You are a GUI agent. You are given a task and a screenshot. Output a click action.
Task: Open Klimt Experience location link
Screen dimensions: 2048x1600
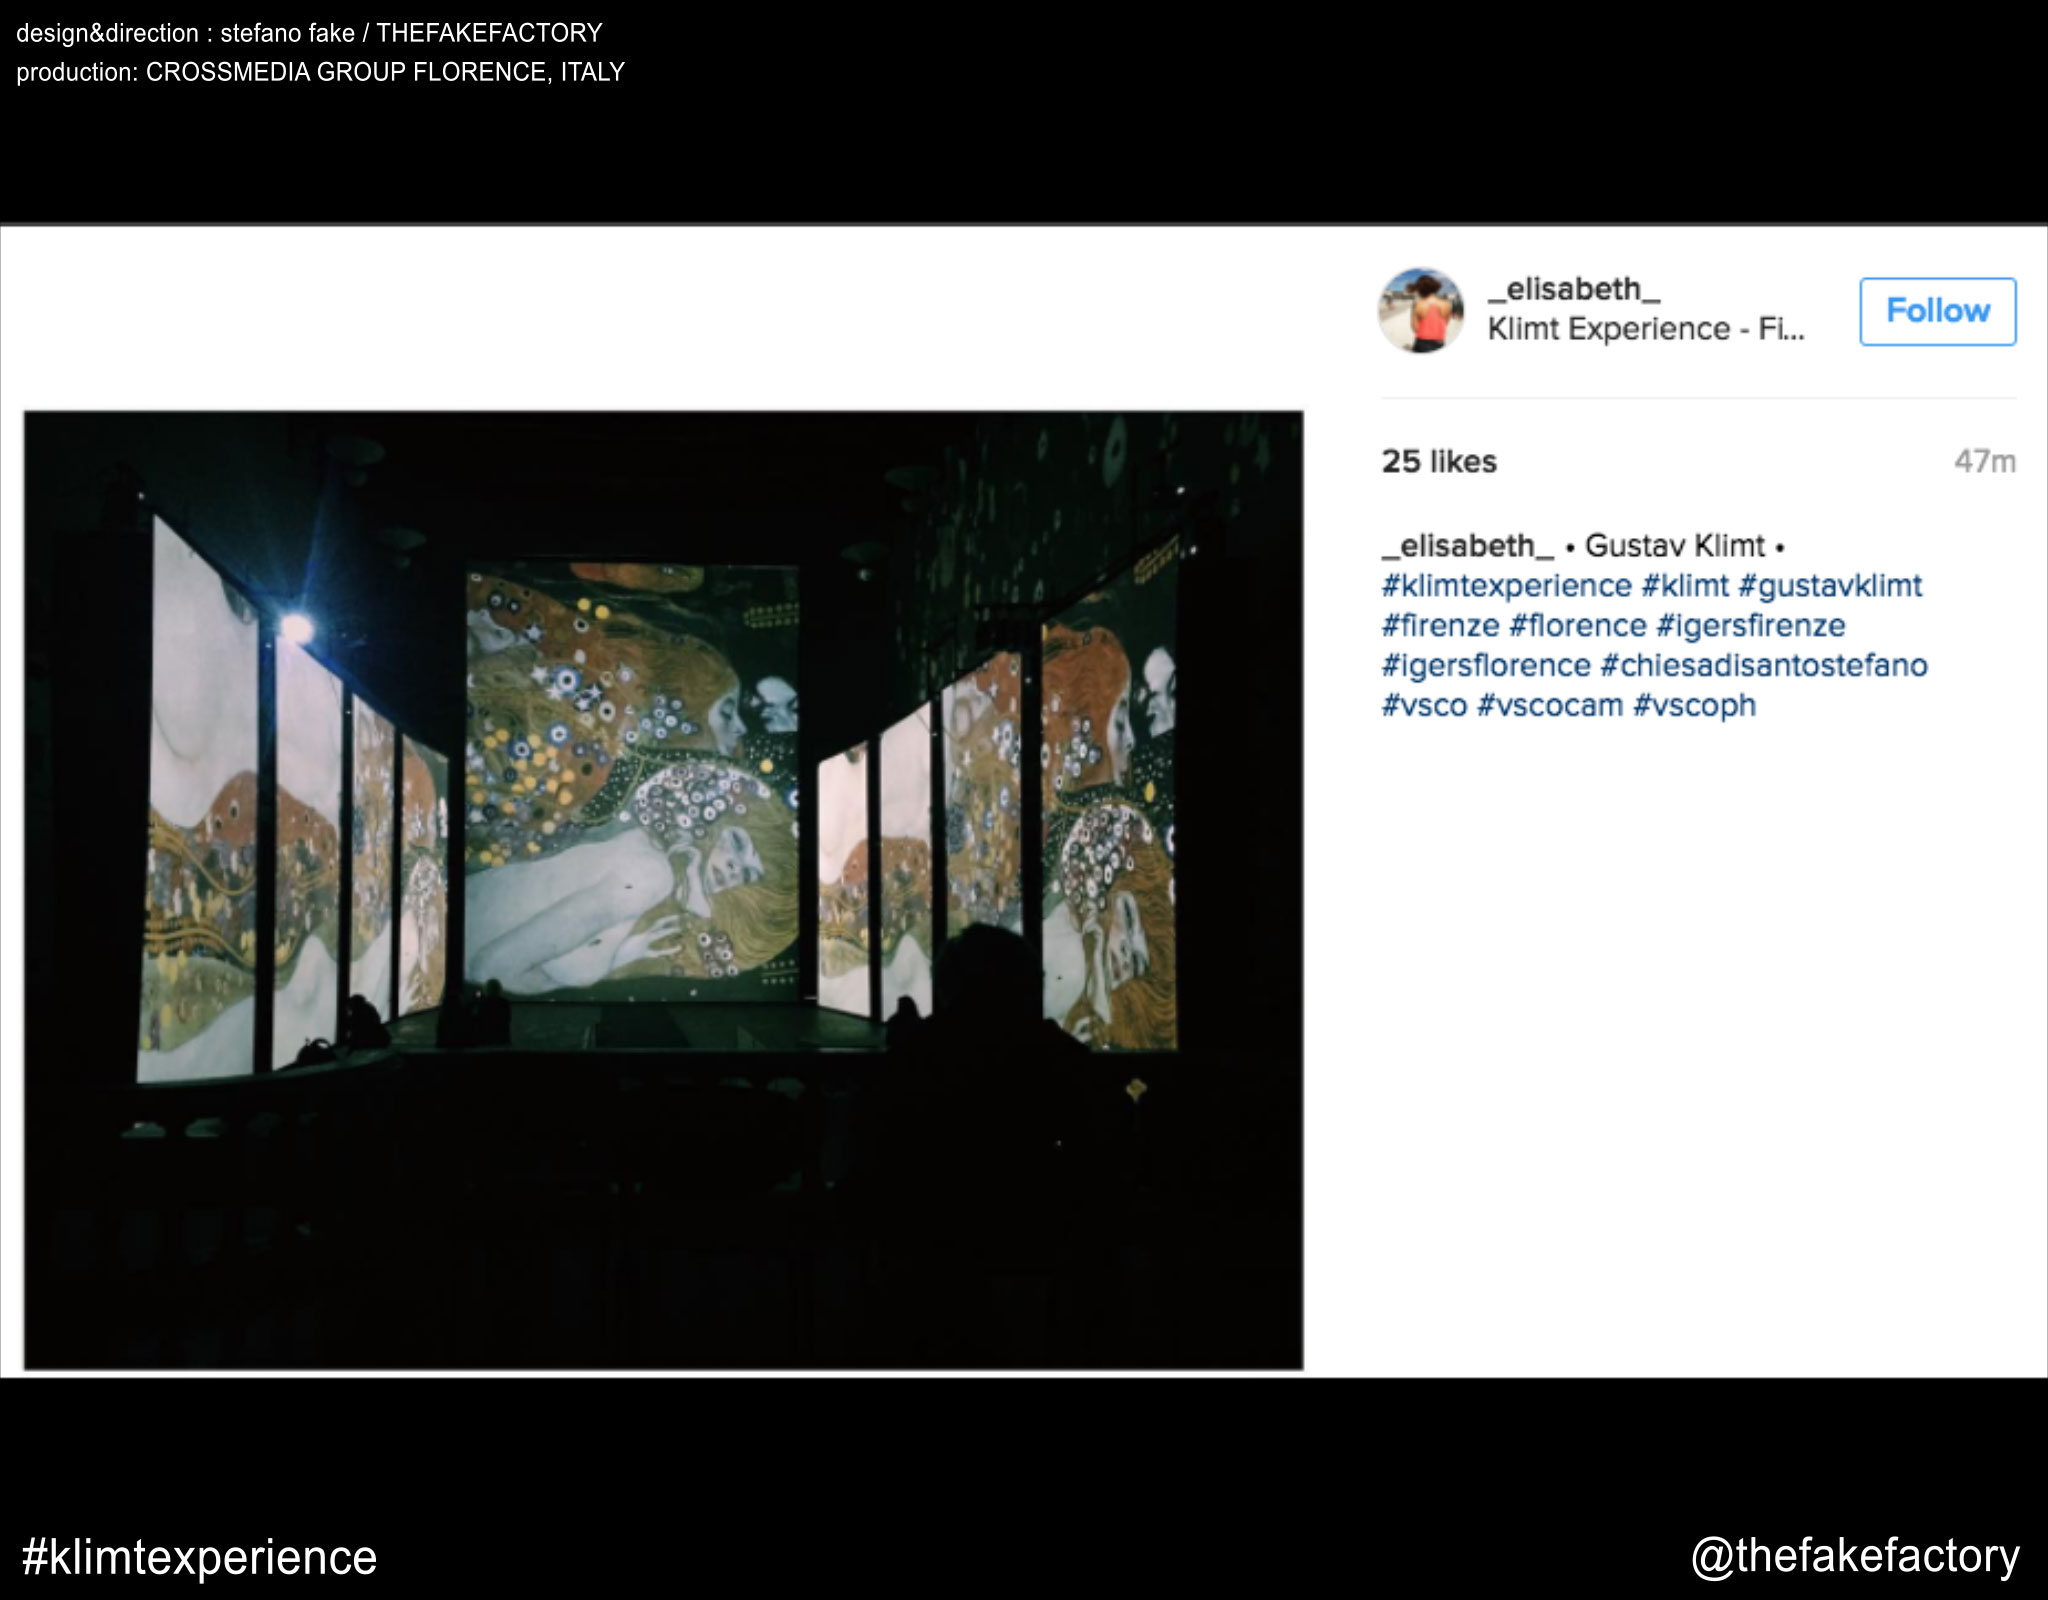(x=1646, y=329)
